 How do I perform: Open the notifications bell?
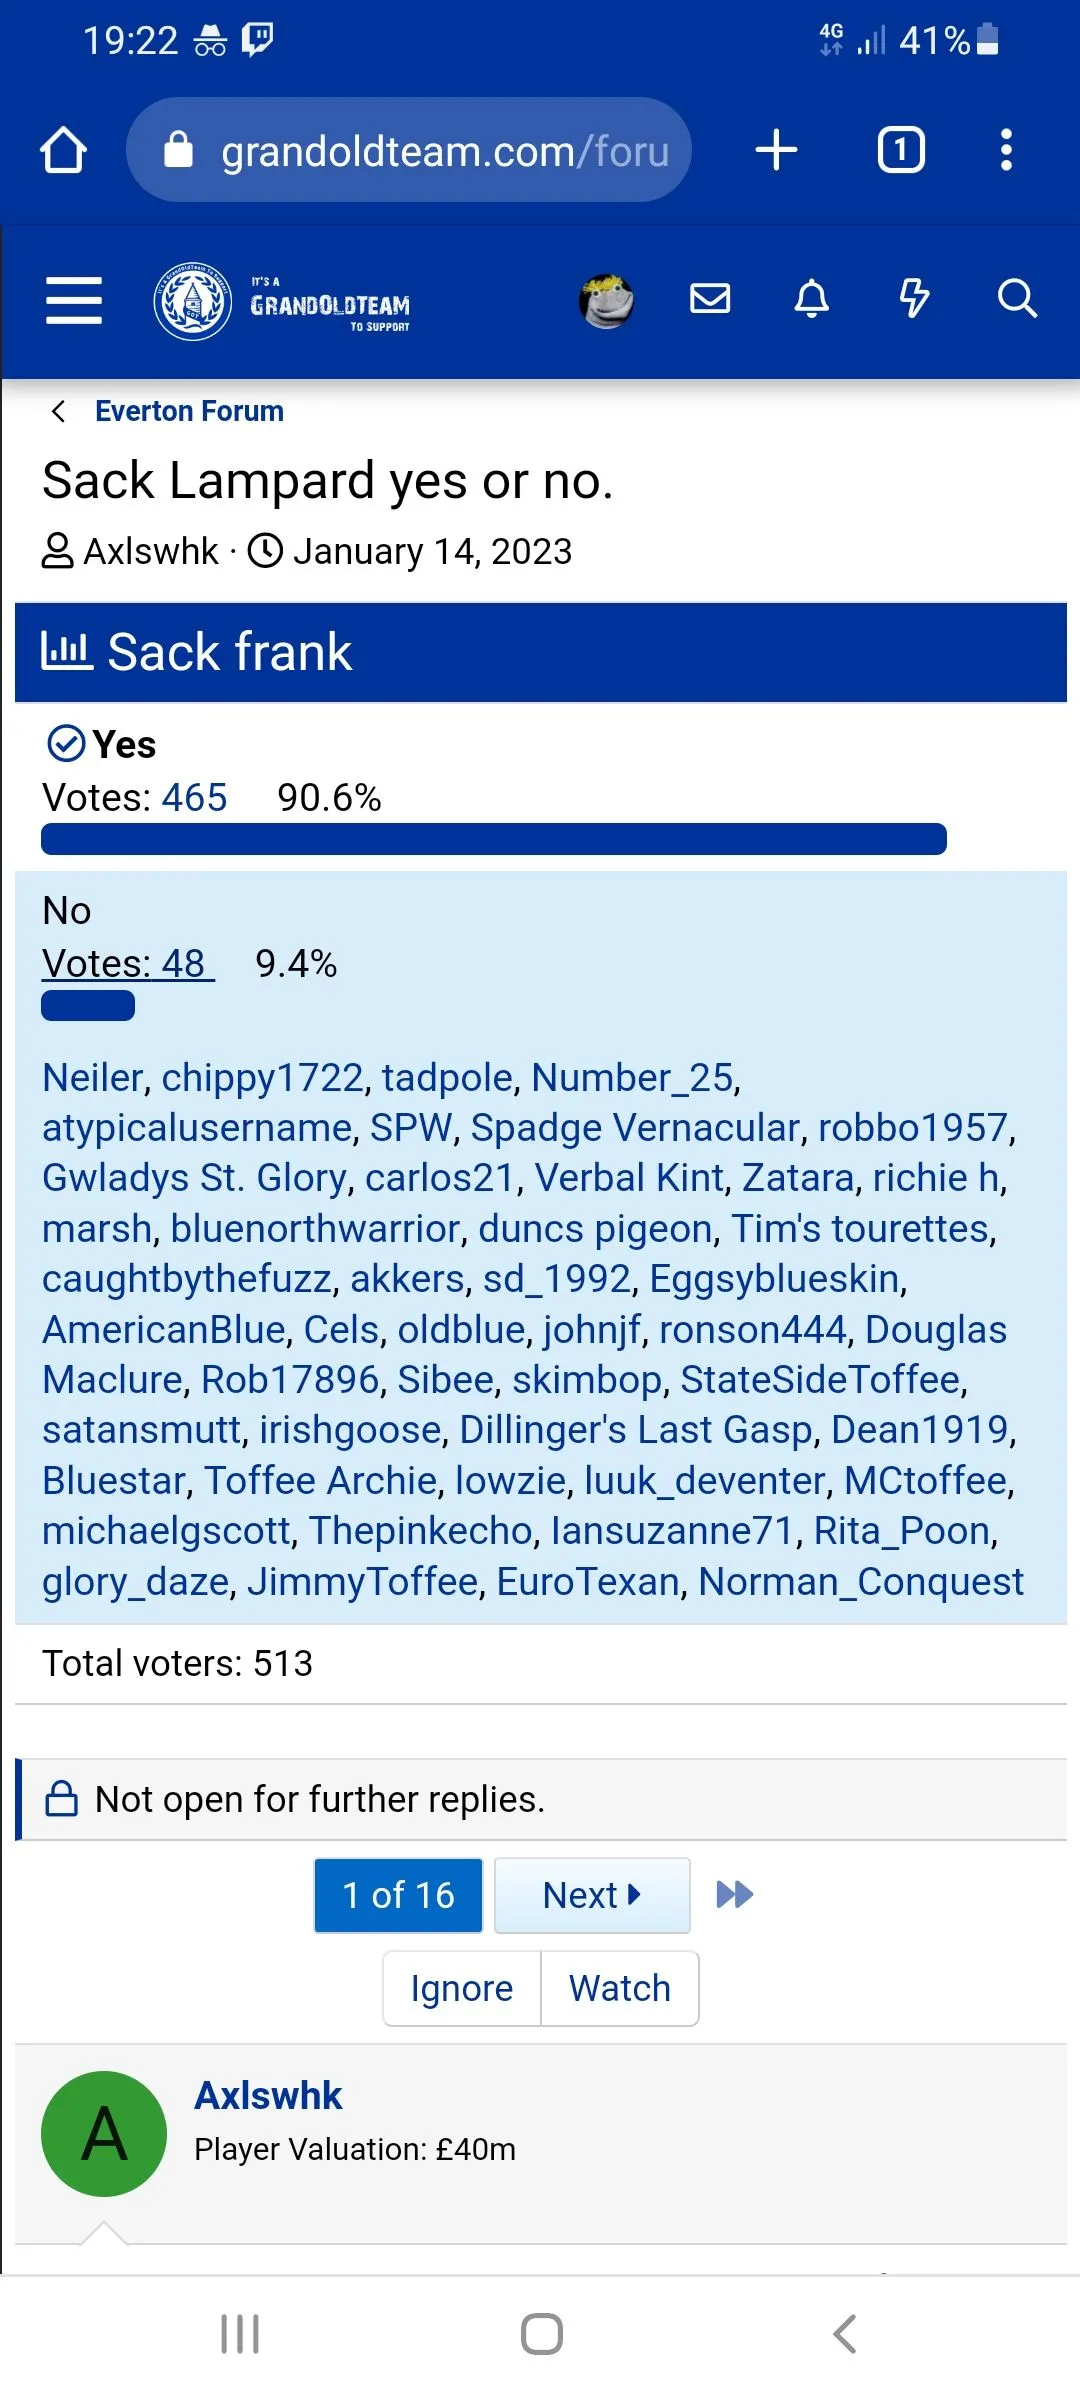click(811, 299)
